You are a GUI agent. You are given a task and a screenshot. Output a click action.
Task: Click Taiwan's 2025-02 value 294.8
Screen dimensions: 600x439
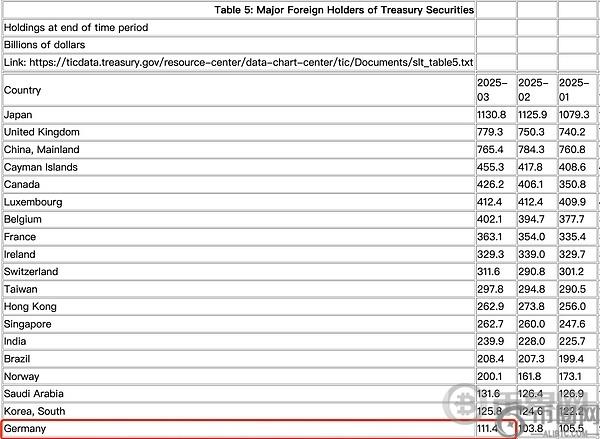click(x=535, y=289)
